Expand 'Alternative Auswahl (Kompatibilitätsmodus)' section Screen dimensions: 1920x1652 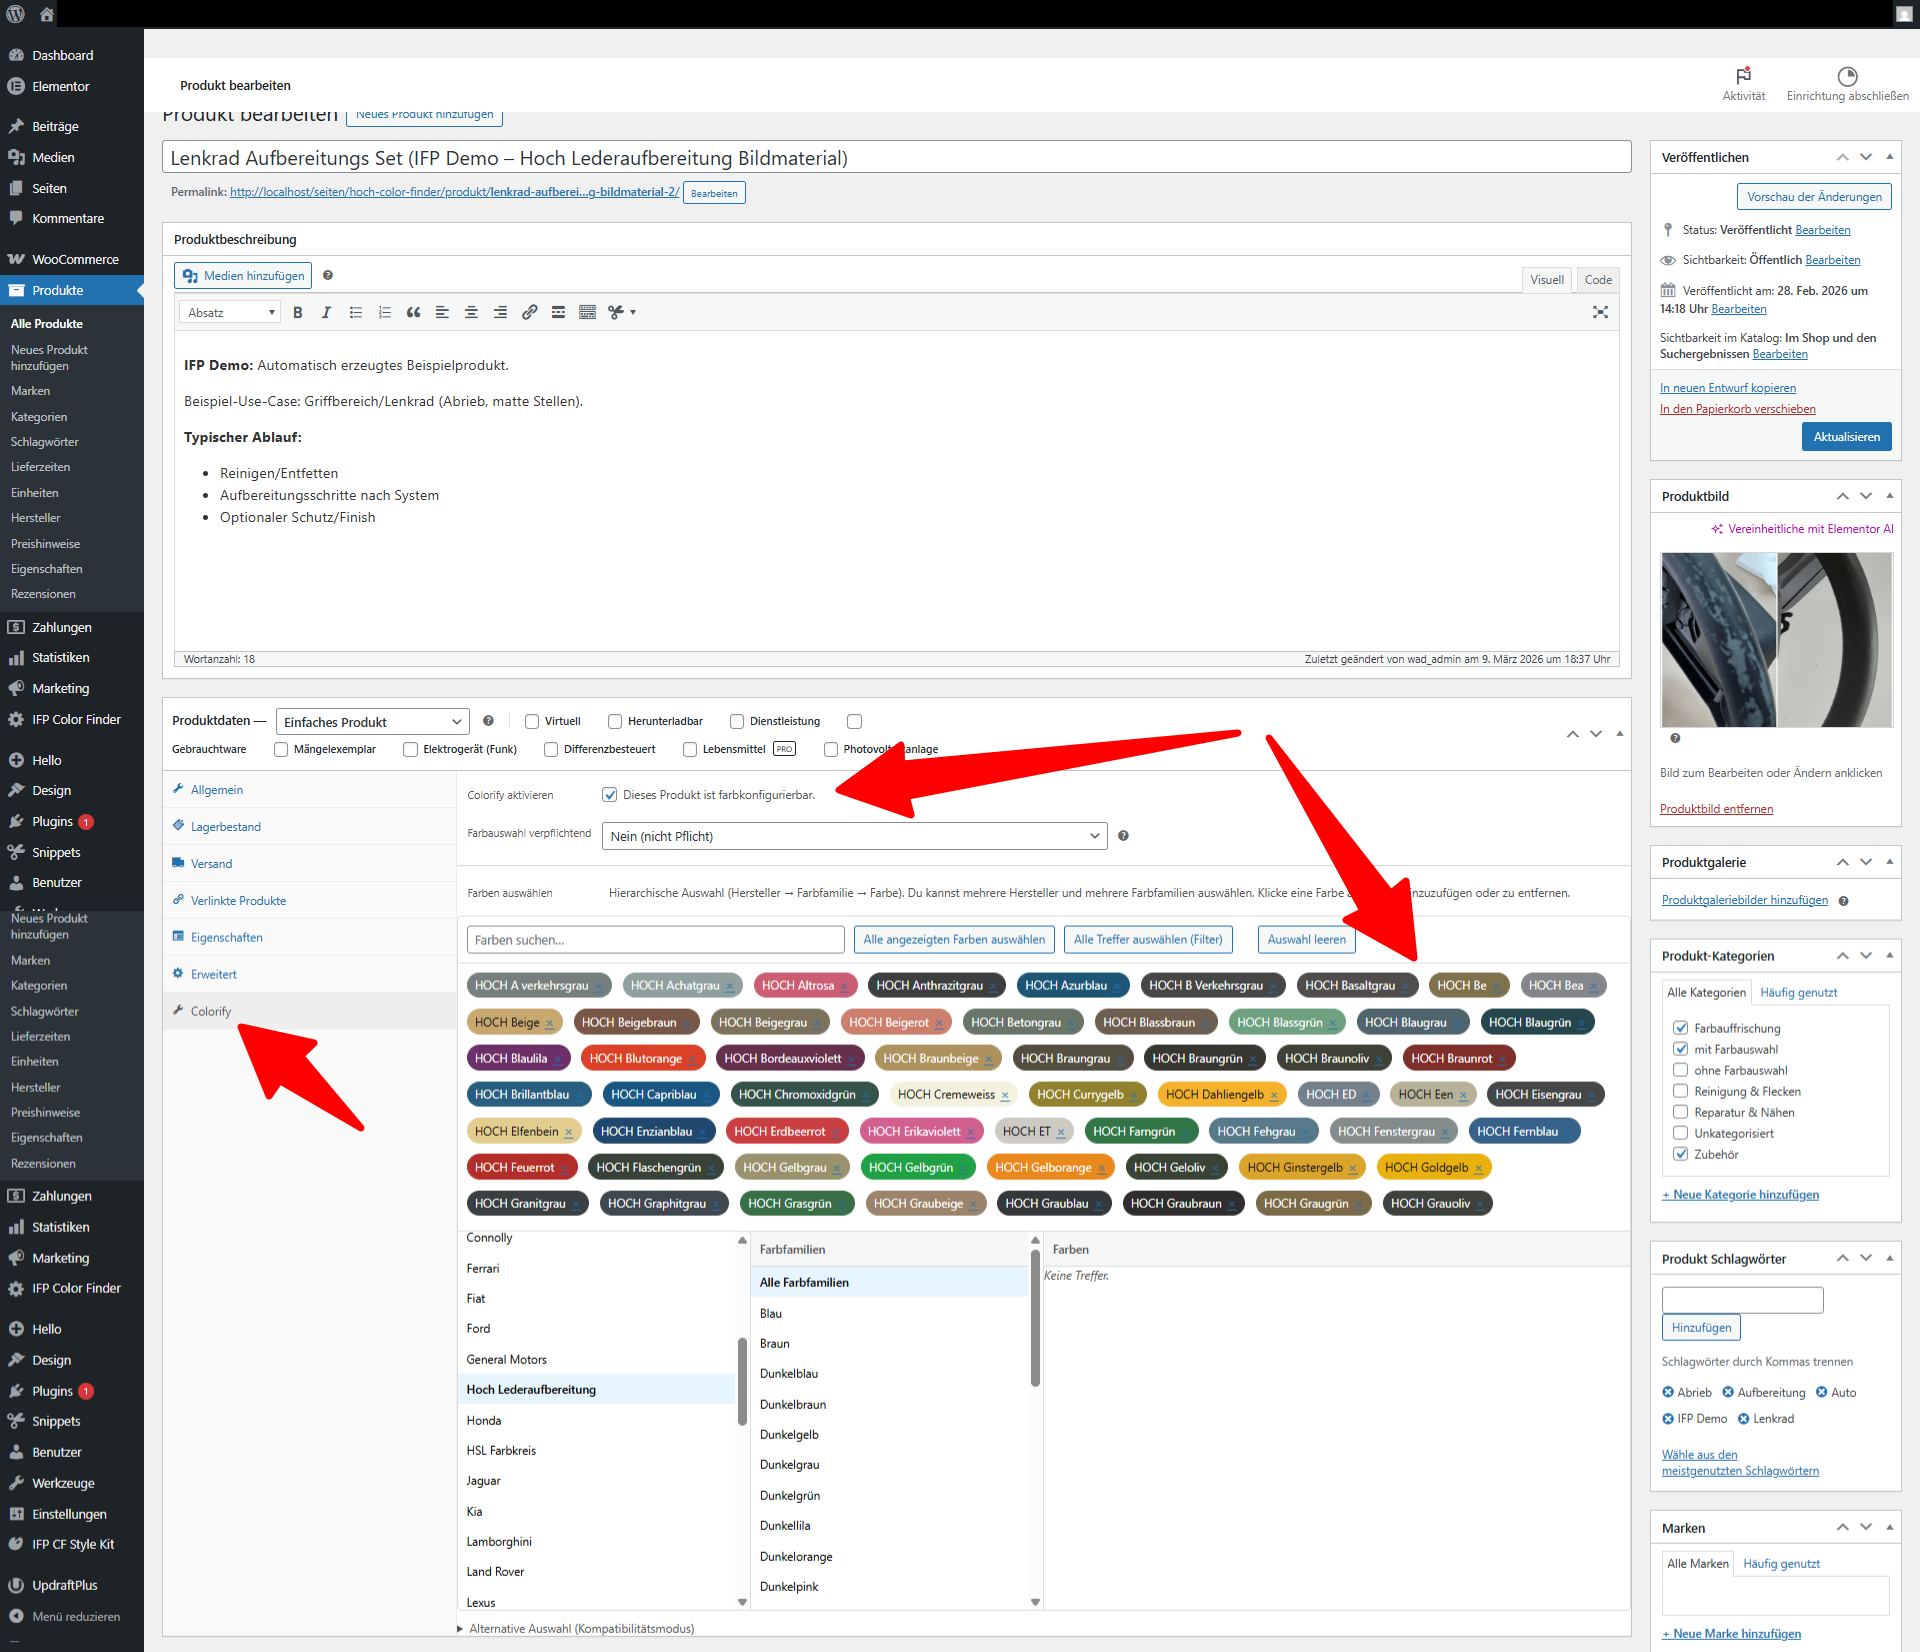(x=580, y=1628)
